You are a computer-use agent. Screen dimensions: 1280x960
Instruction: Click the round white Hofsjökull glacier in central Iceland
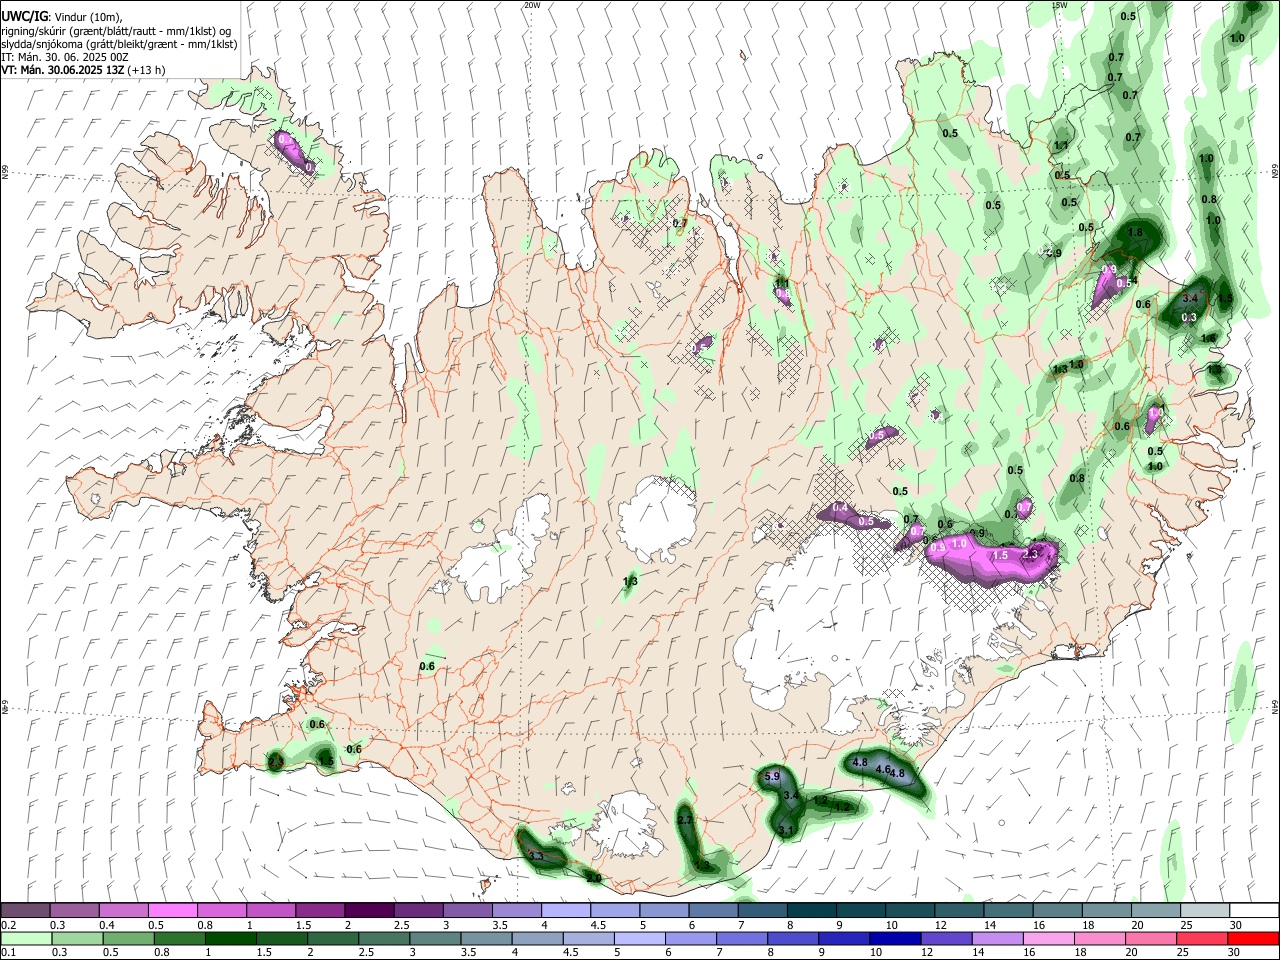pyautogui.click(x=657, y=520)
